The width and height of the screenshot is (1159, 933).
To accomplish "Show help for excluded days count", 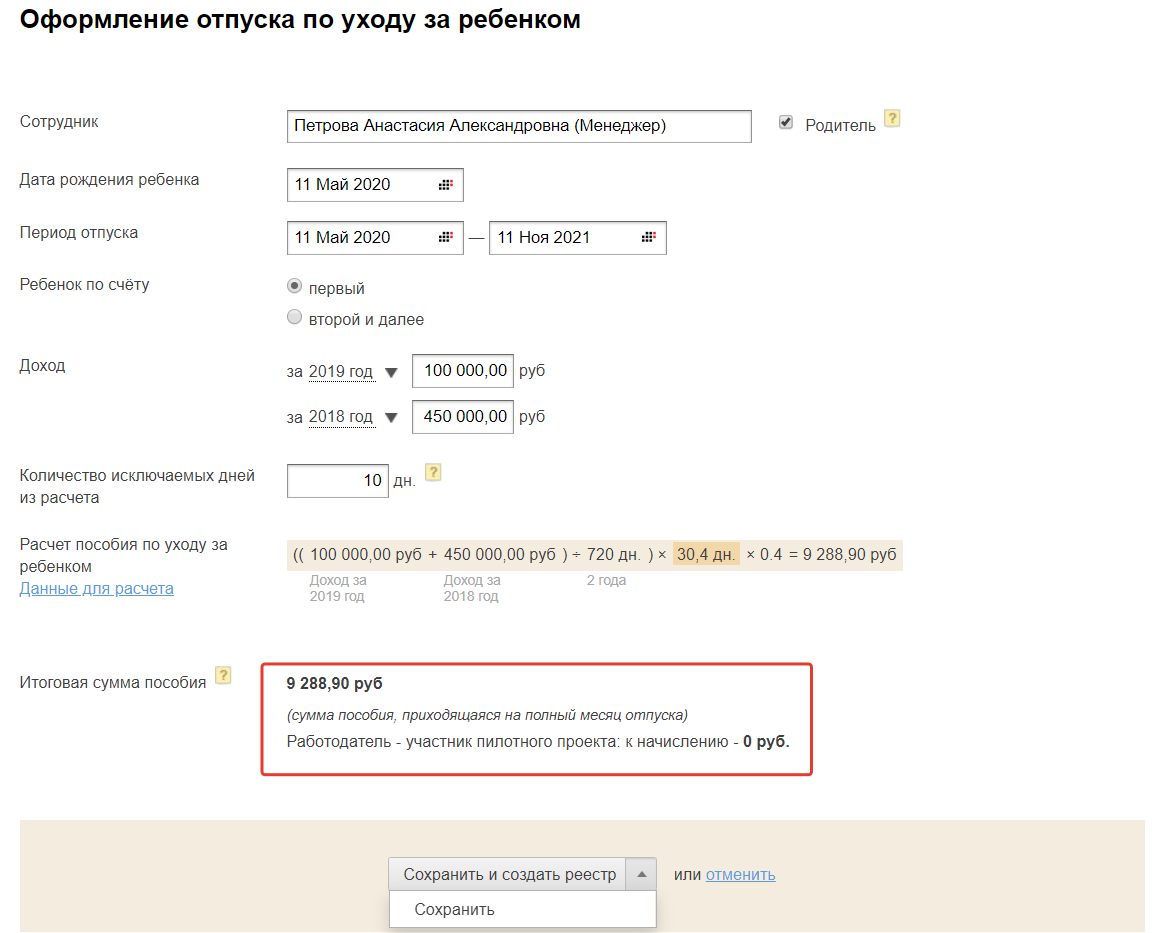I will point(433,473).
